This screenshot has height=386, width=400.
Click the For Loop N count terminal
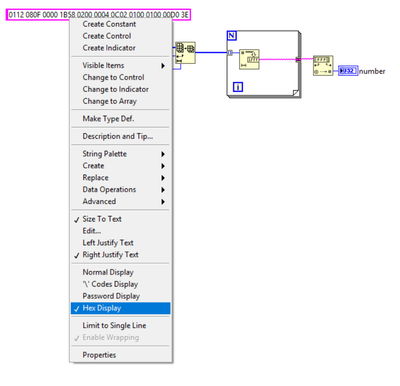point(232,36)
